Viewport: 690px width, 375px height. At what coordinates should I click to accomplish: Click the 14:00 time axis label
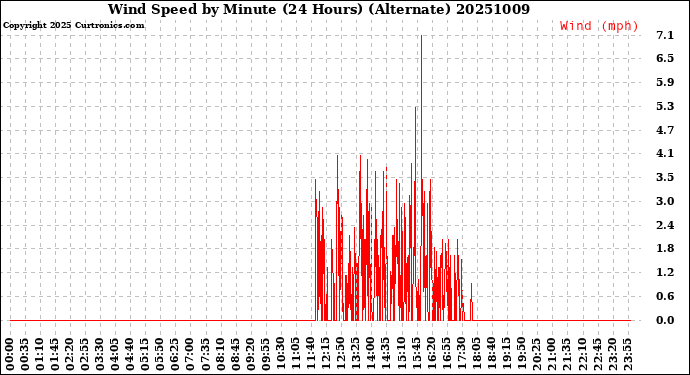pyautogui.click(x=371, y=355)
